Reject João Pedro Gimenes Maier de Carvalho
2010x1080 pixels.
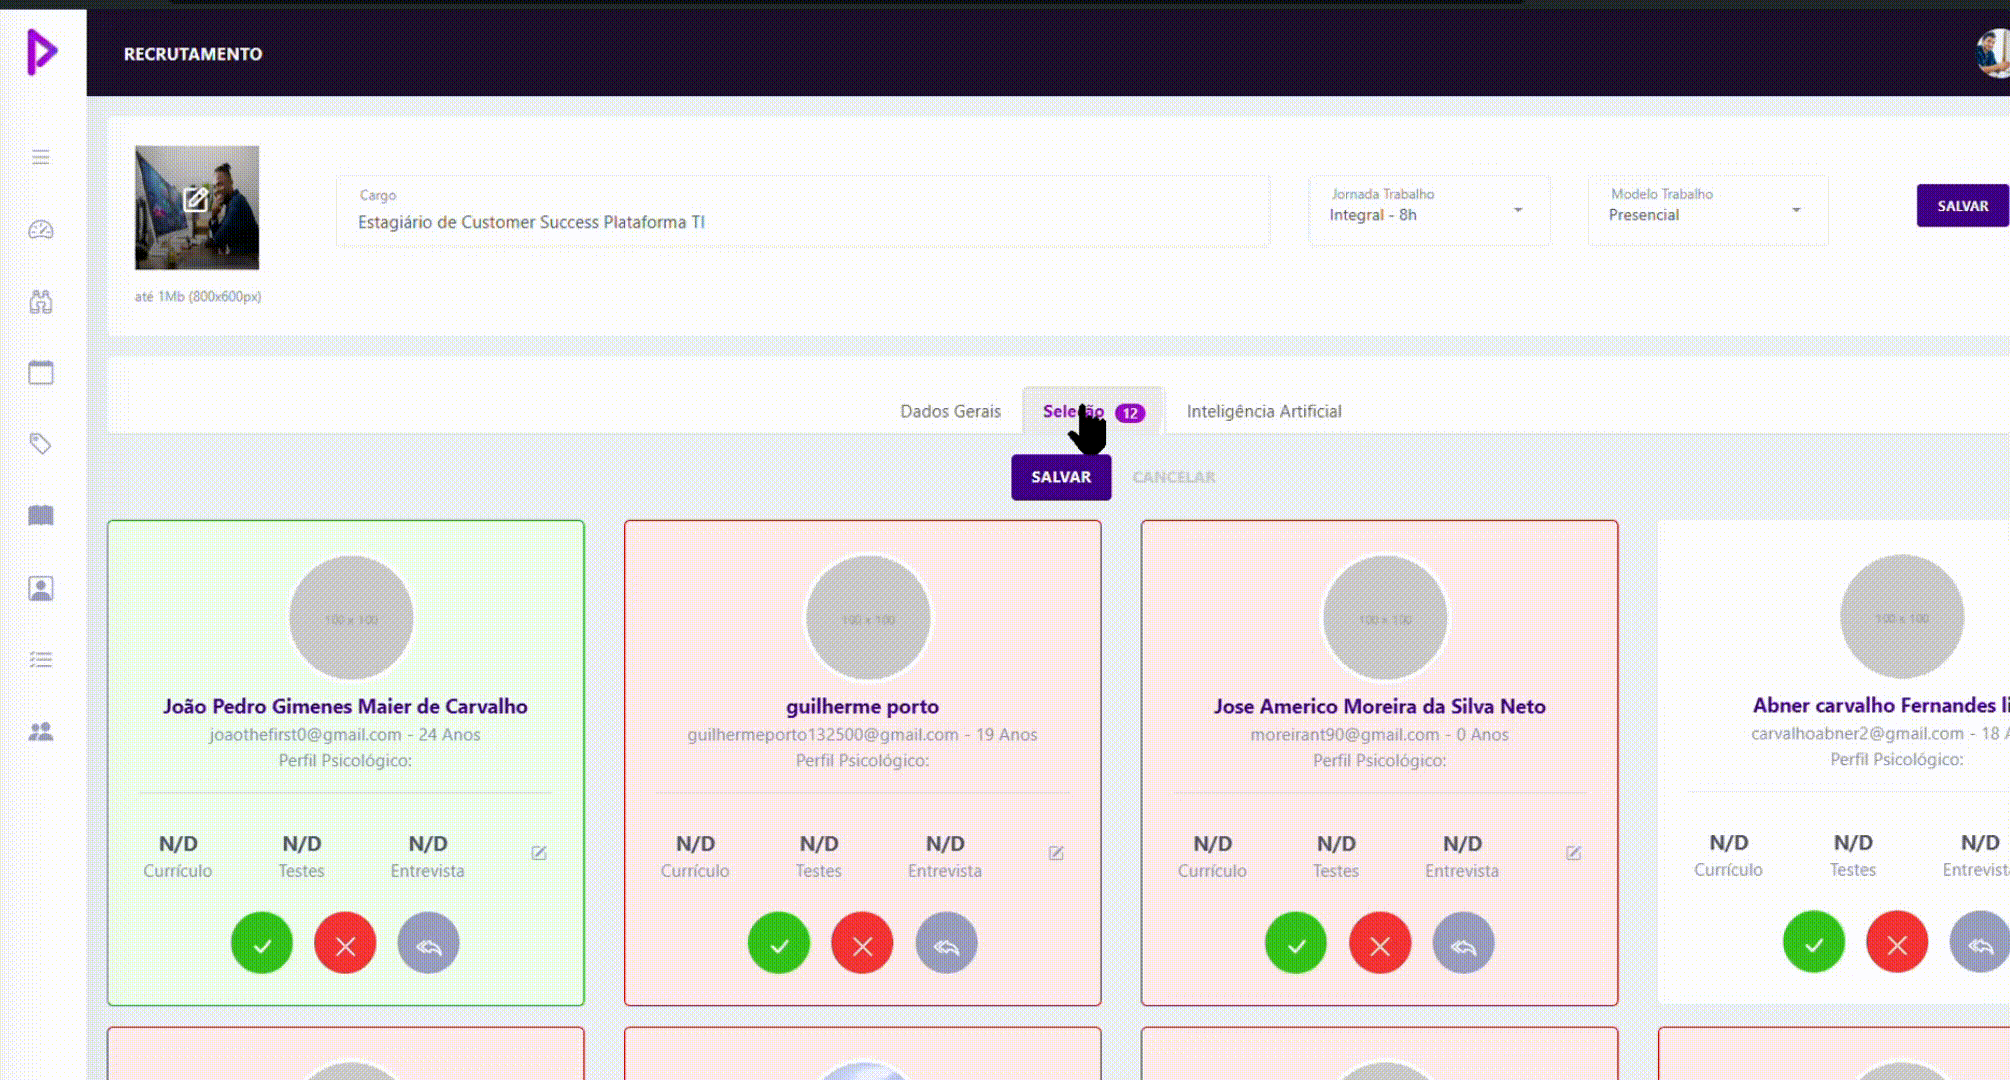point(345,943)
